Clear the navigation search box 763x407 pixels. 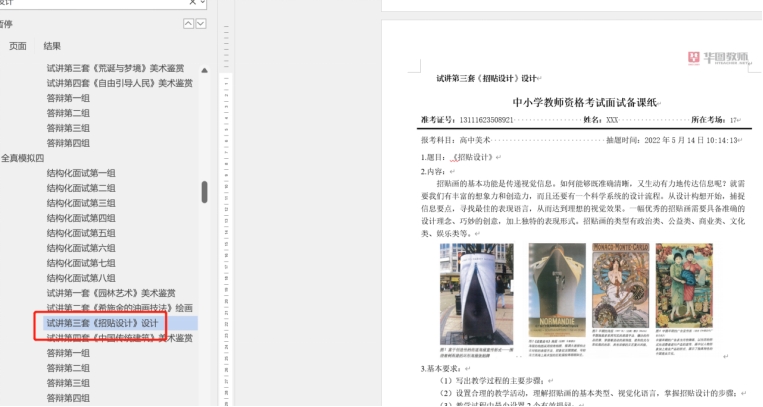(190, 3)
